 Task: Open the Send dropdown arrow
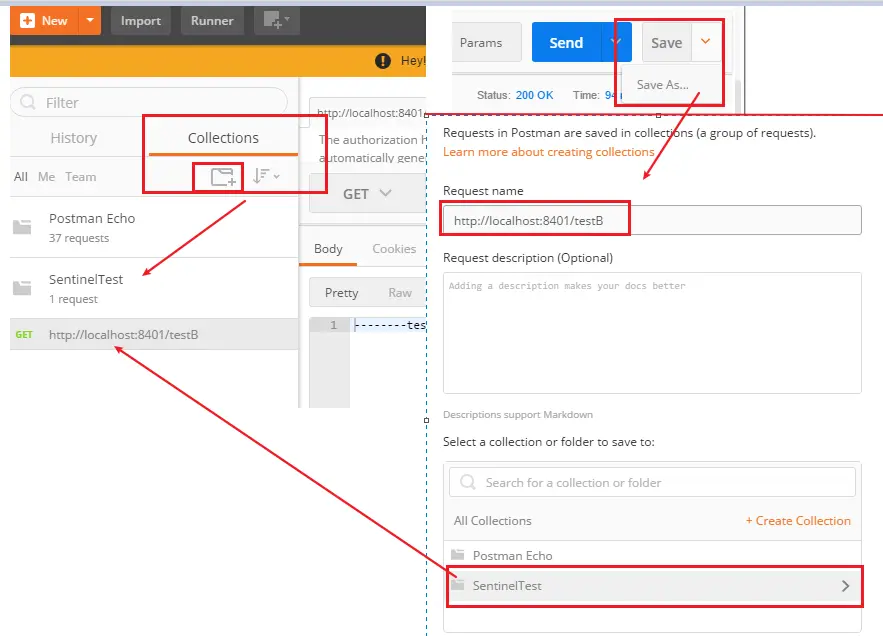(x=616, y=42)
